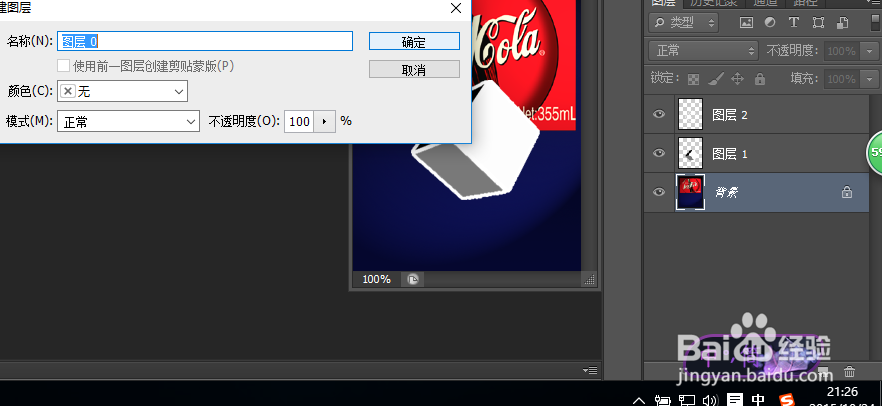Filter layers by smart object icon
The image size is (882, 406).
click(x=843, y=22)
